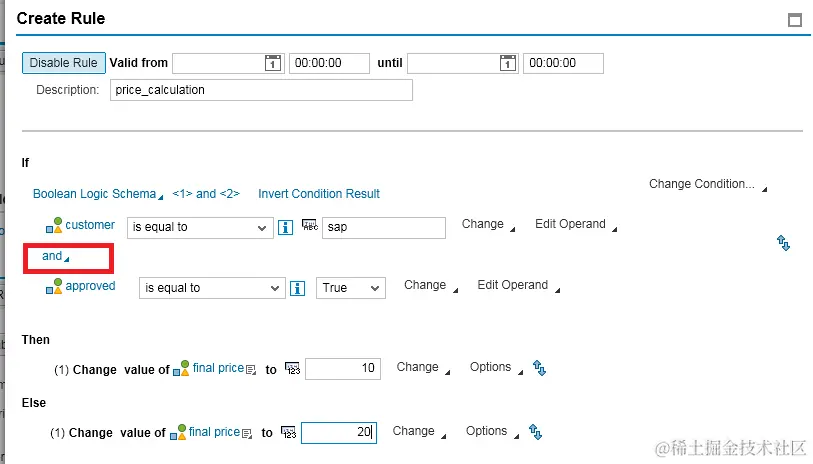Image resolution: width=813 pixels, height=464 pixels.
Task: Open the customer 'is equal to' dropdown
Action: coord(200,228)
